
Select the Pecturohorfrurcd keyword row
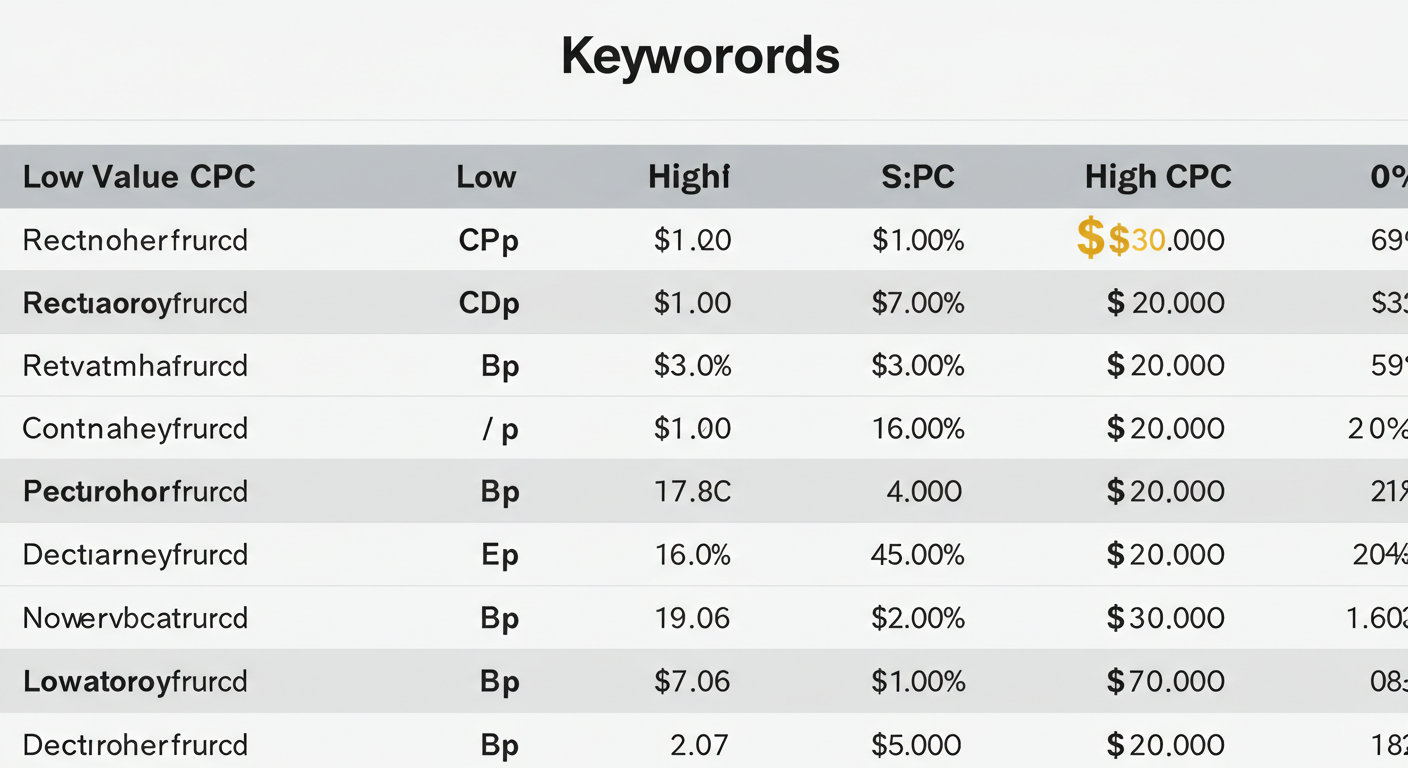(x=704, y=491)
